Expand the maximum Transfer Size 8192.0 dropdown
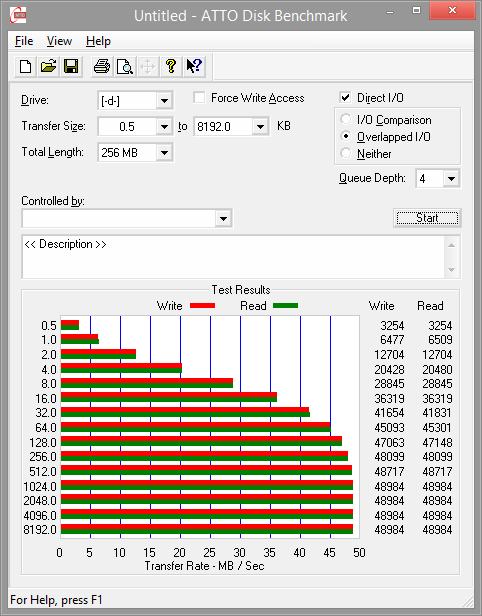The height and width of the screenshot is (616, 482). tap(260, 126)
